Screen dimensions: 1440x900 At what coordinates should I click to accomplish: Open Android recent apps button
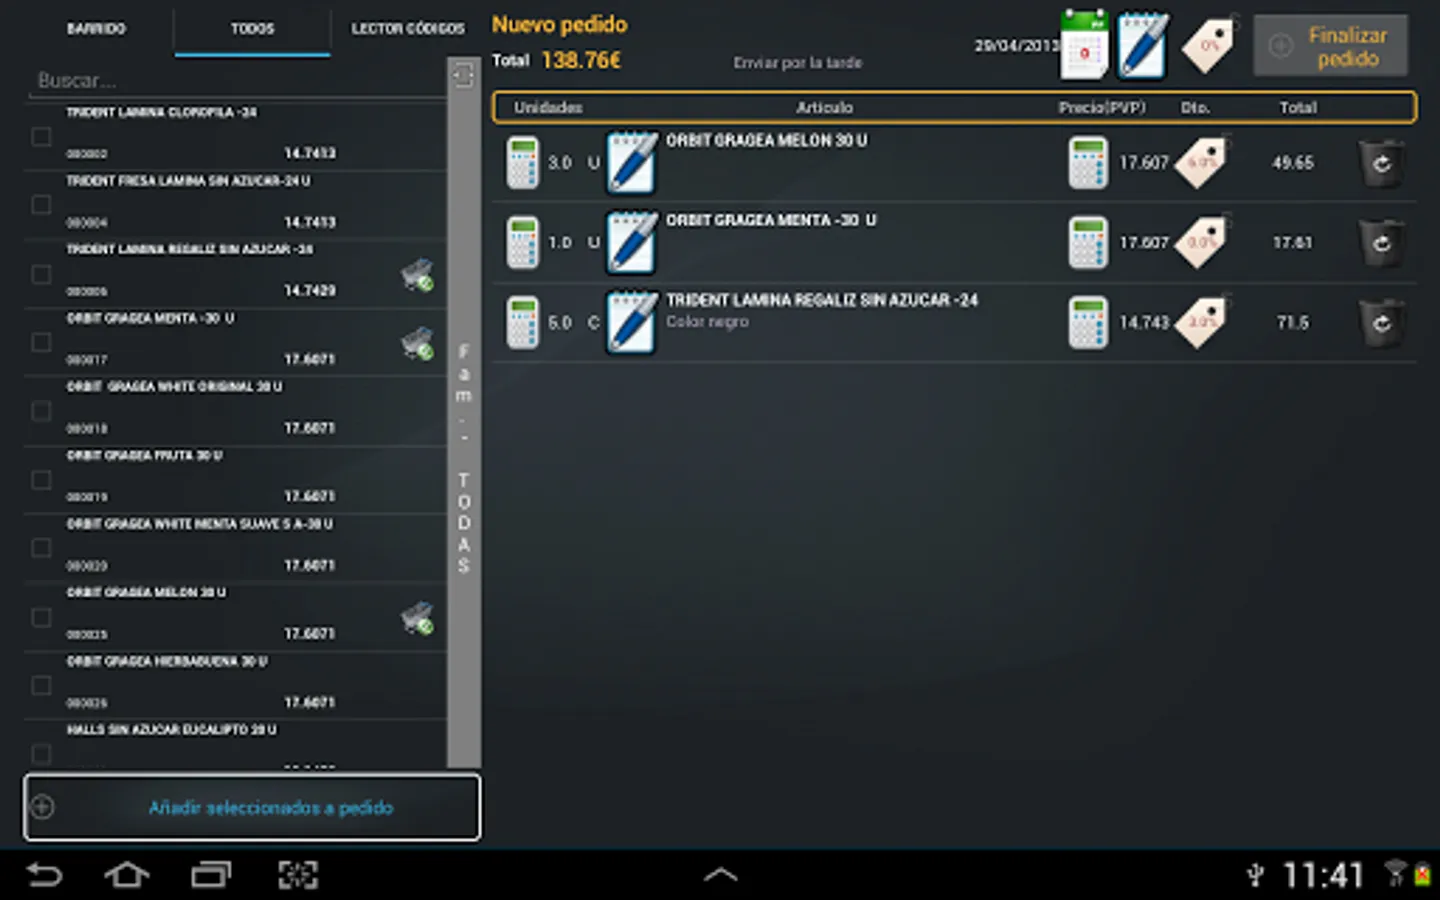tap(211, 875)
